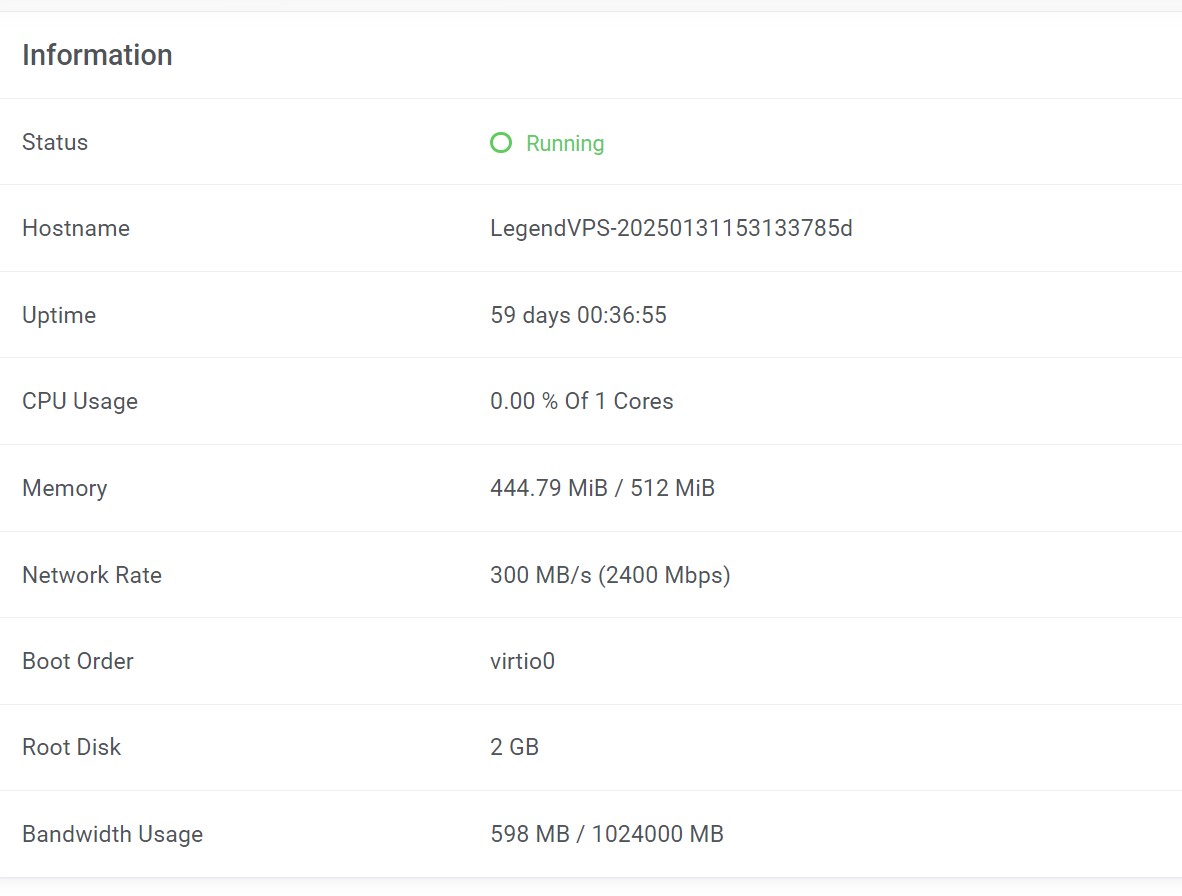The width and height of the screenshot is (1182, 896).
Task: Click the 'Memory' row label
Action: (x=65, y=488)
